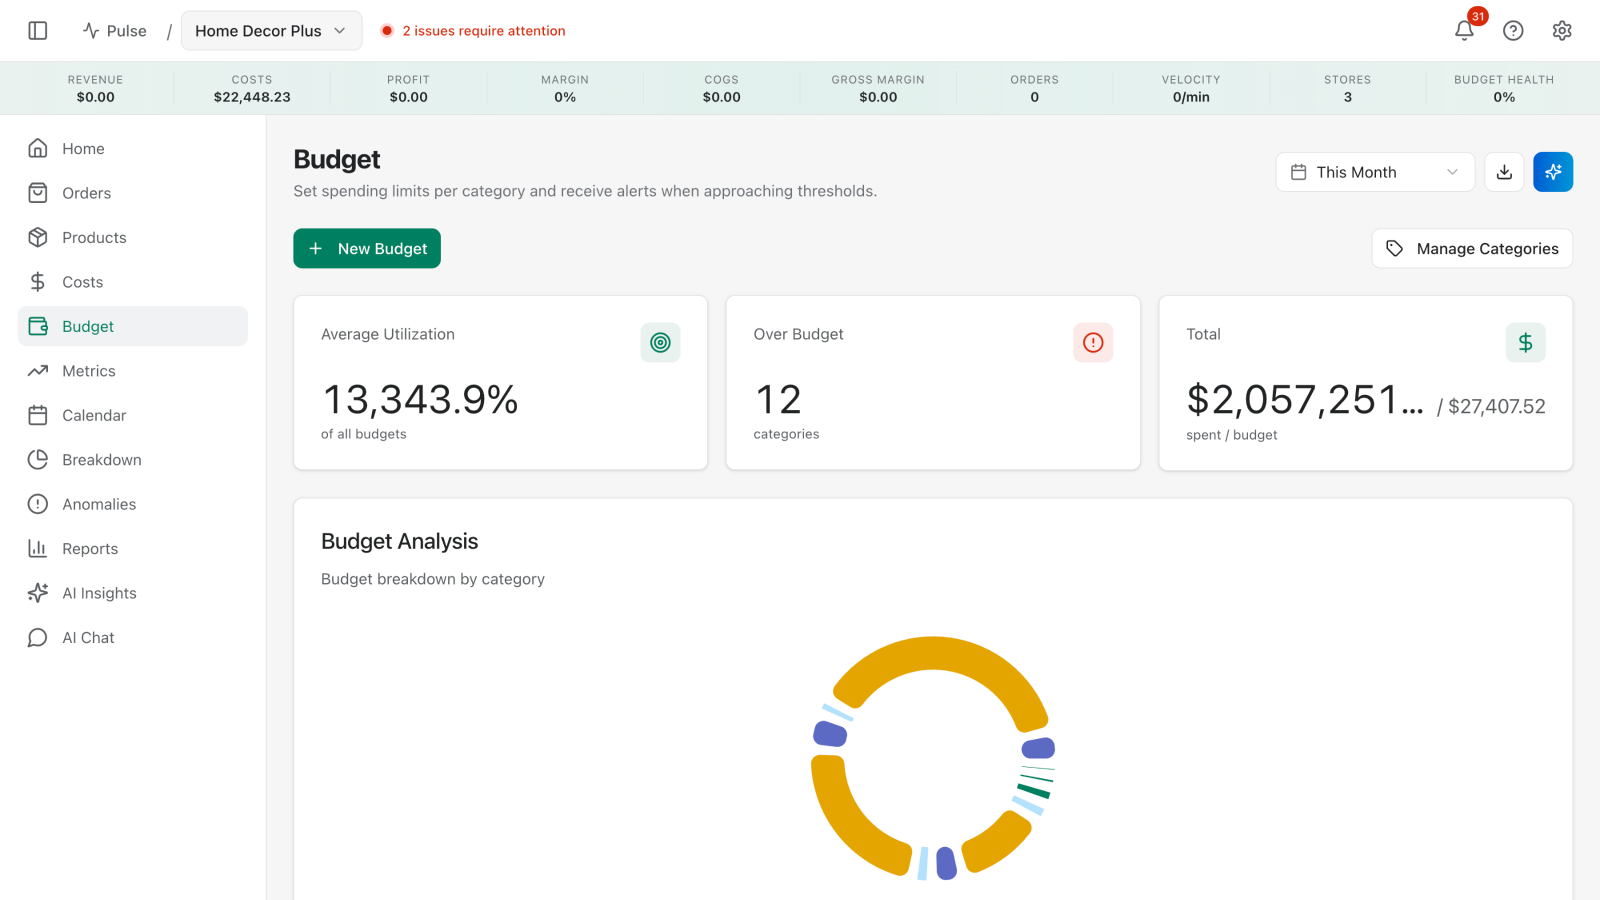Click the help question mark icon
This screenshot has height=900, width=1600.
pos(1513,31)
